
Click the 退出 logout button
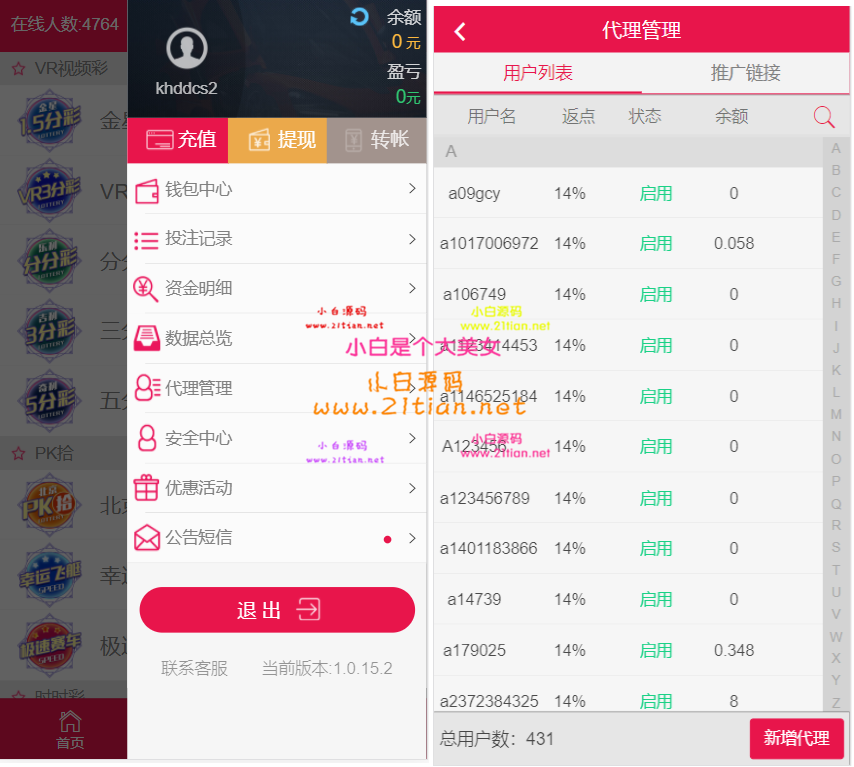(277, 610)
